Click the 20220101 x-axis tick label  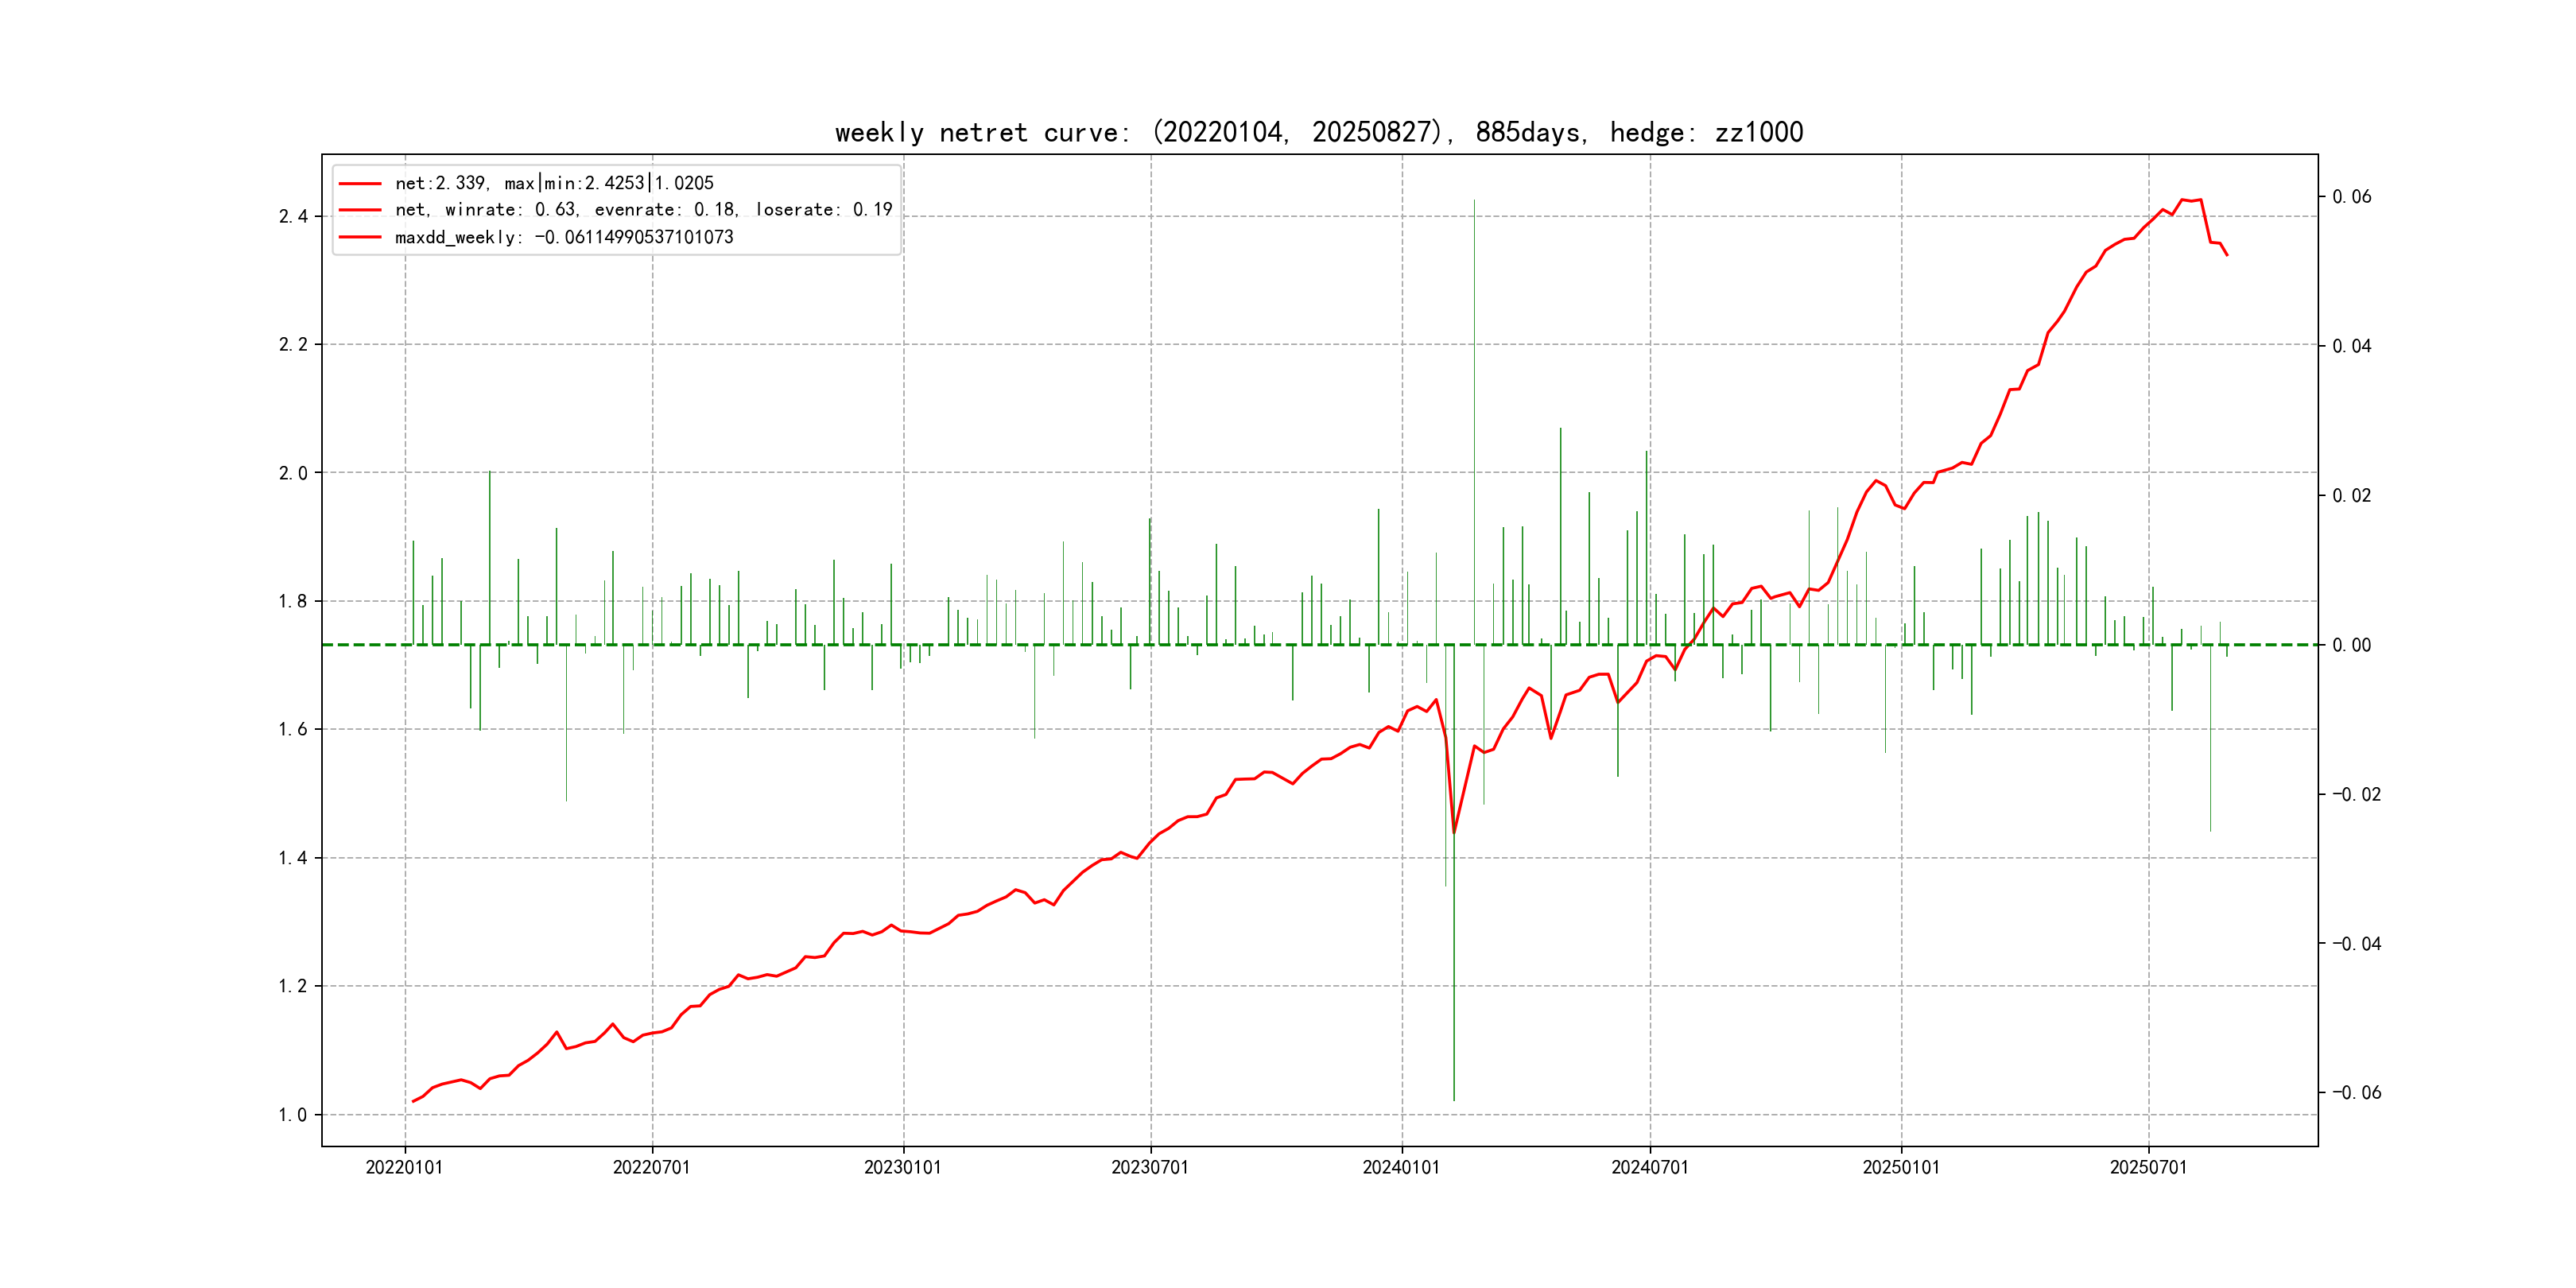pos(404,1167)
